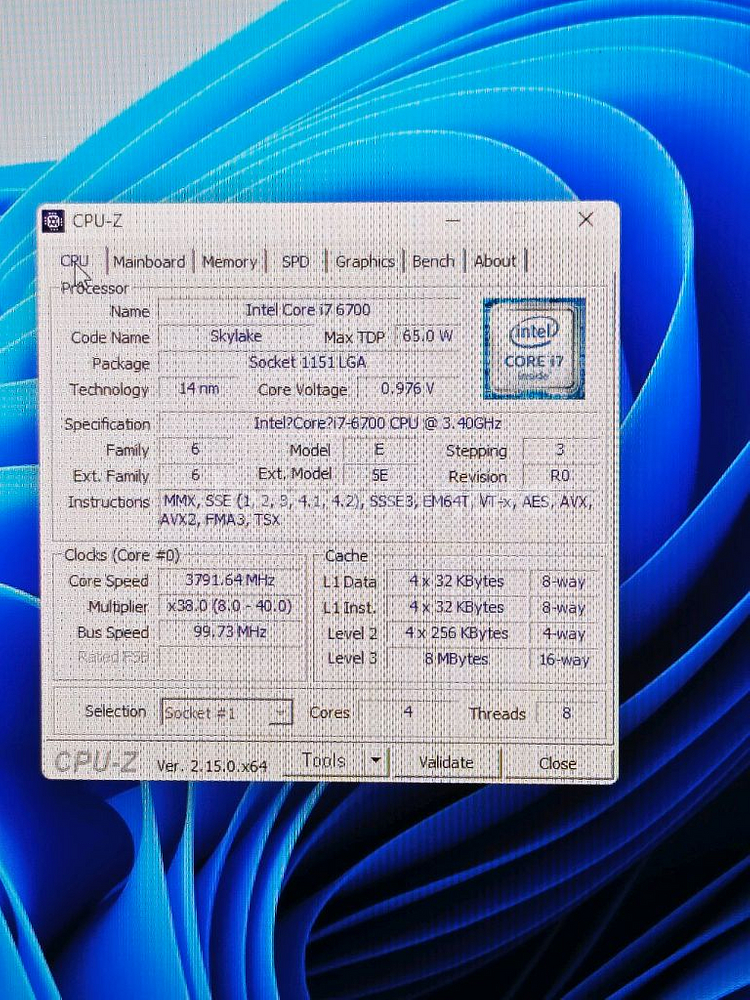
Task: Select the CPU tab
Action: pos(76,261)
